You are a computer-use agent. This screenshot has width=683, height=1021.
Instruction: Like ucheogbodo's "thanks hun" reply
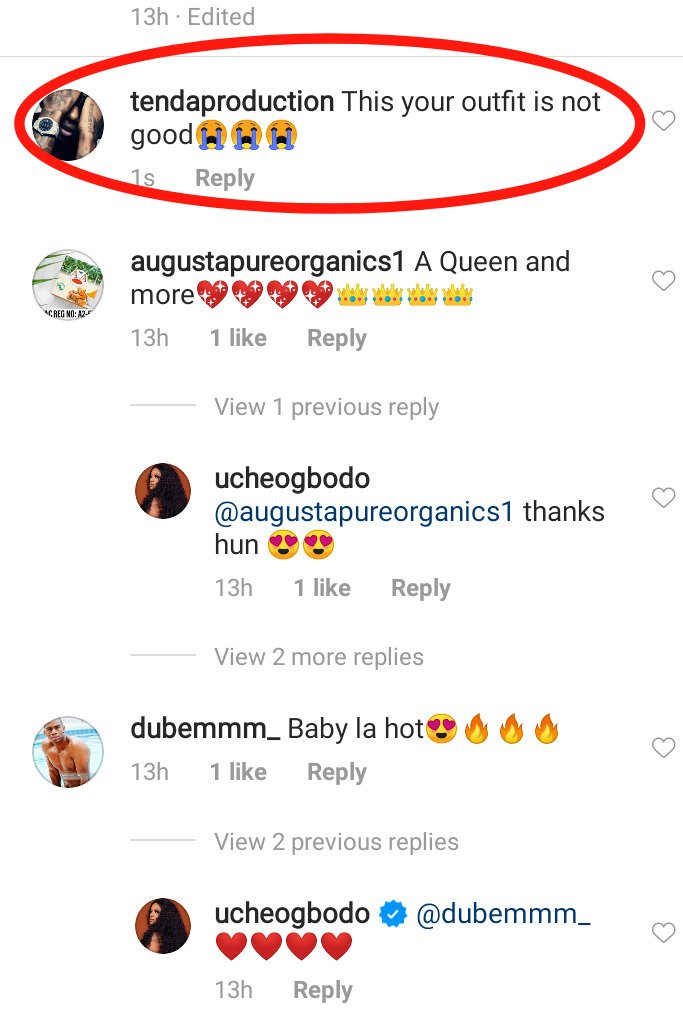coord(663,497)
